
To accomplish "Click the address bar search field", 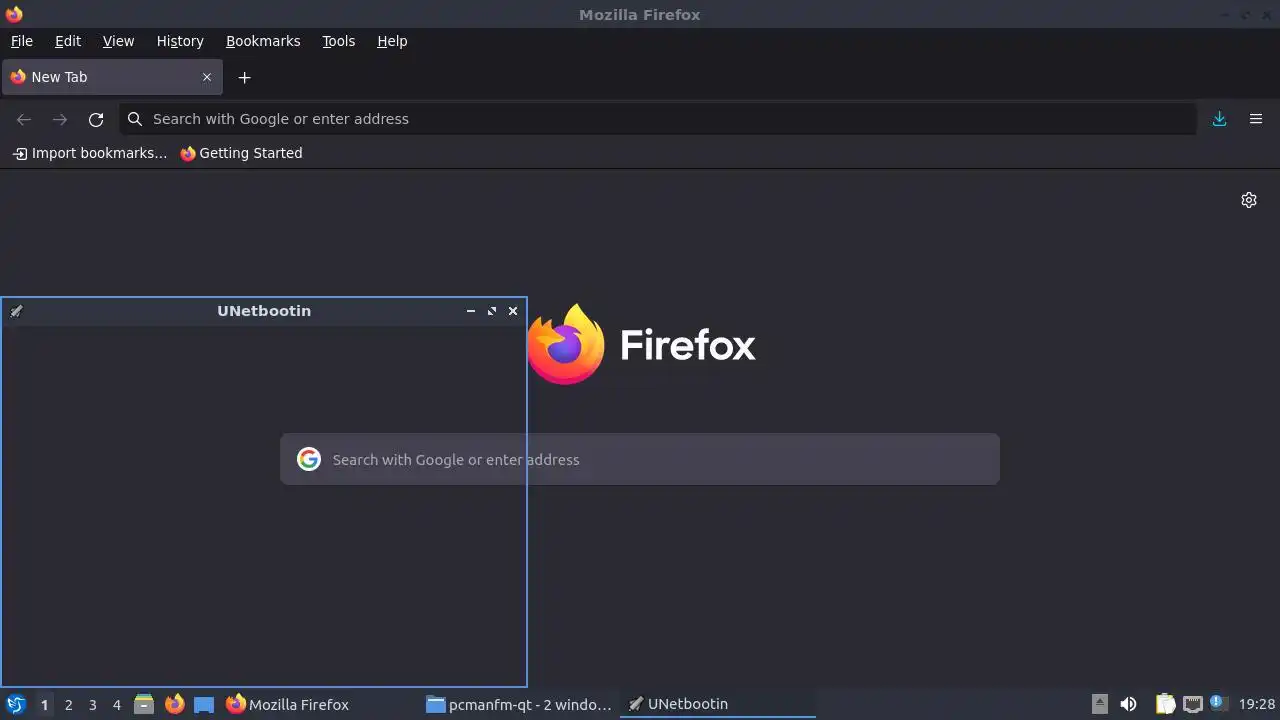I will coord(658,119).
